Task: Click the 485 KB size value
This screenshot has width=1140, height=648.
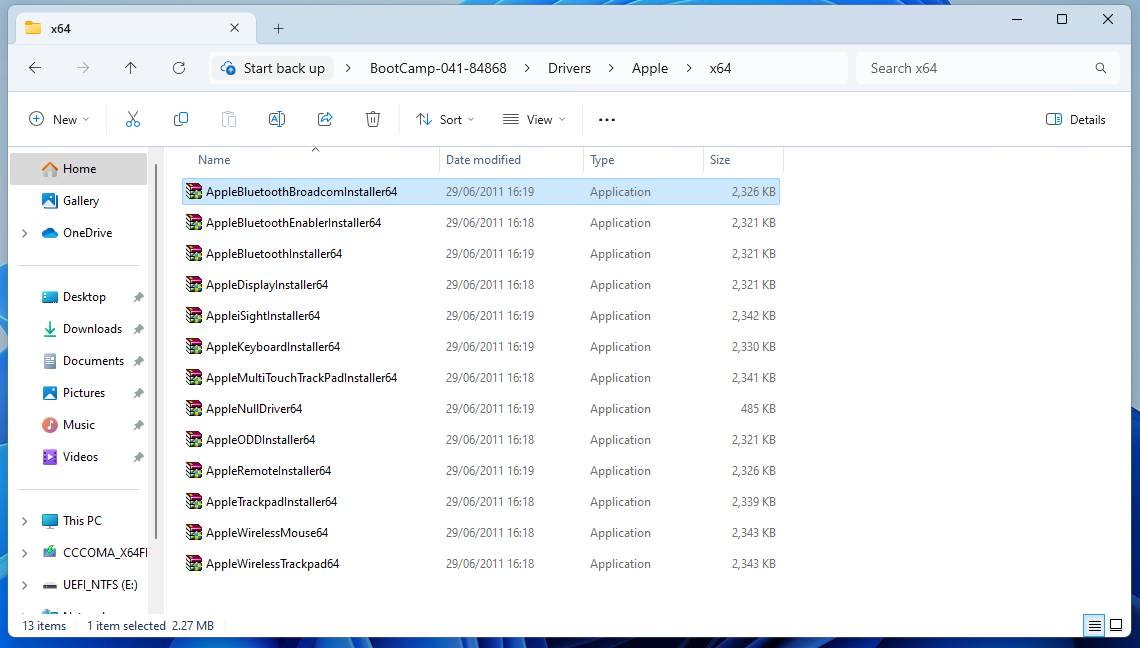Action: [758, 409]
